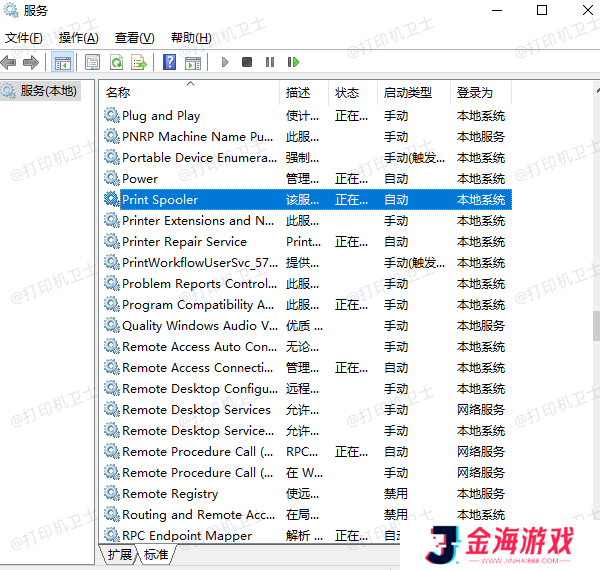
Task: Select the Printer Repair Service name
Action: pos(184,242)
